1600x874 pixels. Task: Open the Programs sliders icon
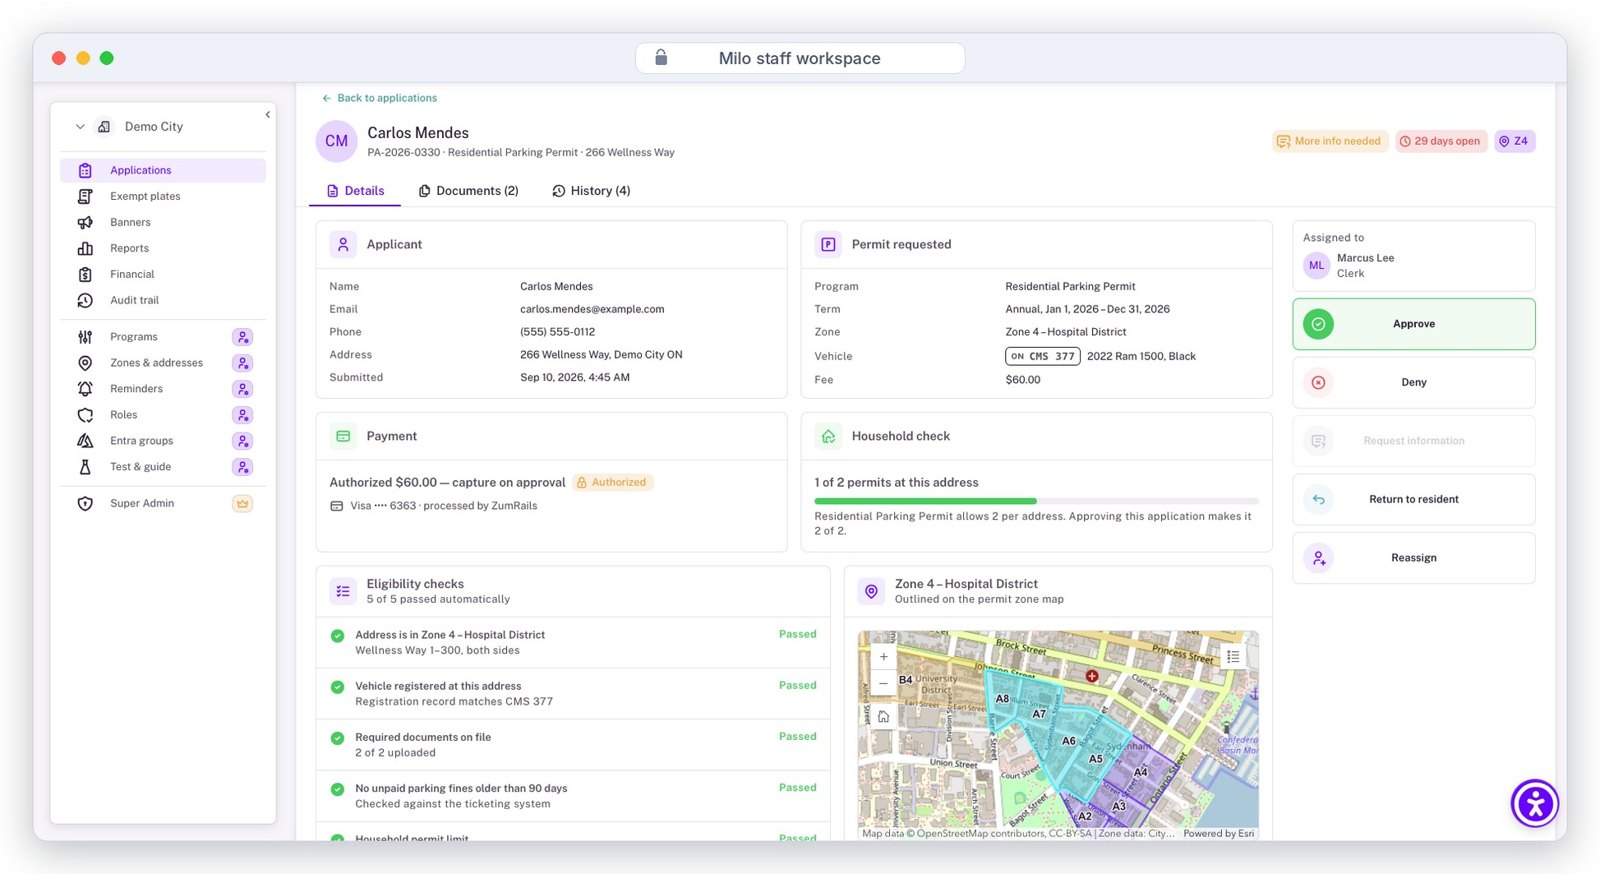(85, 337)
